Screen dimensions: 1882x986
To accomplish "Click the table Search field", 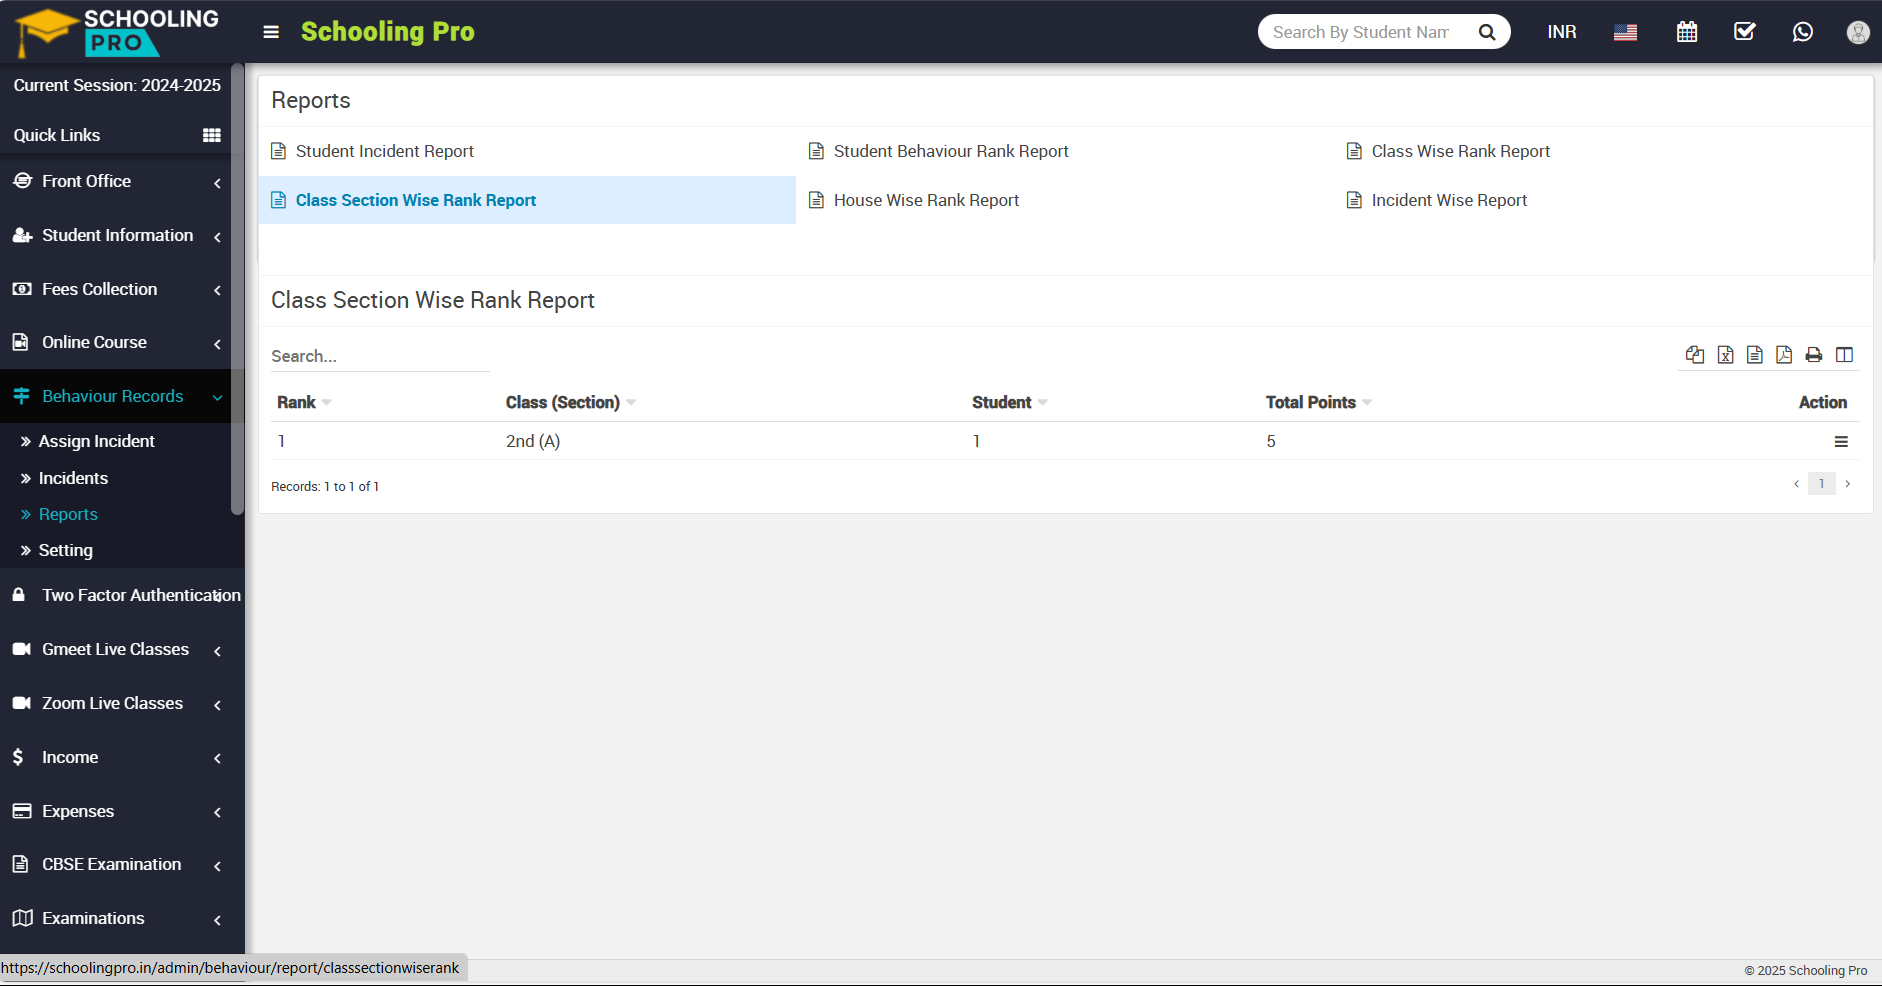I will click(x=380, y=356).
